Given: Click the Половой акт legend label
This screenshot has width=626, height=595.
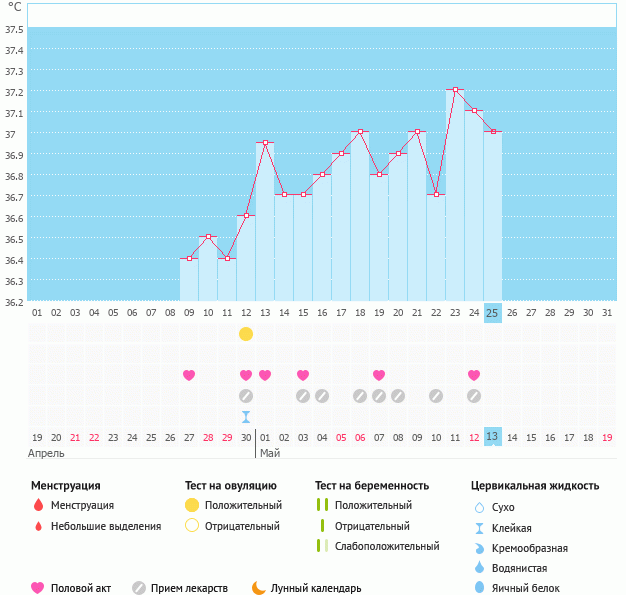Looking at the screenshot, I should coord(82,588).
